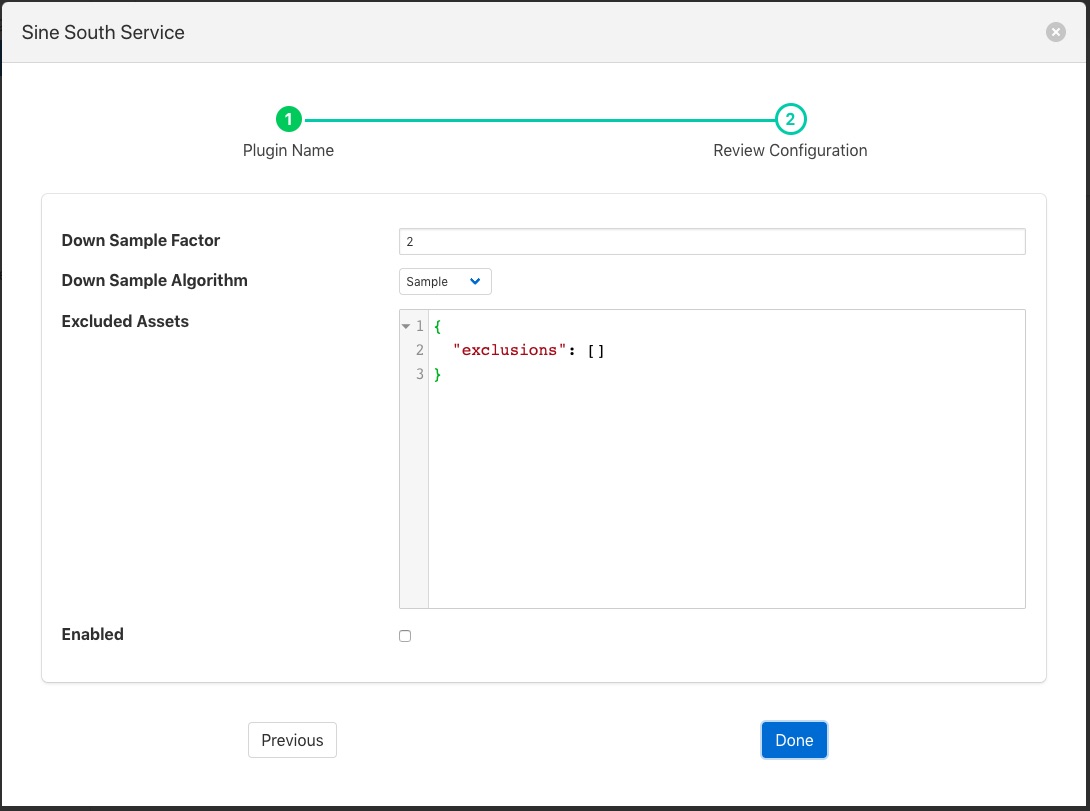Image resolution: width=1090 pixels, height=811 pixels.
Task: Open the Down Sample Algorithm dropdown
Action: (445, 282)
